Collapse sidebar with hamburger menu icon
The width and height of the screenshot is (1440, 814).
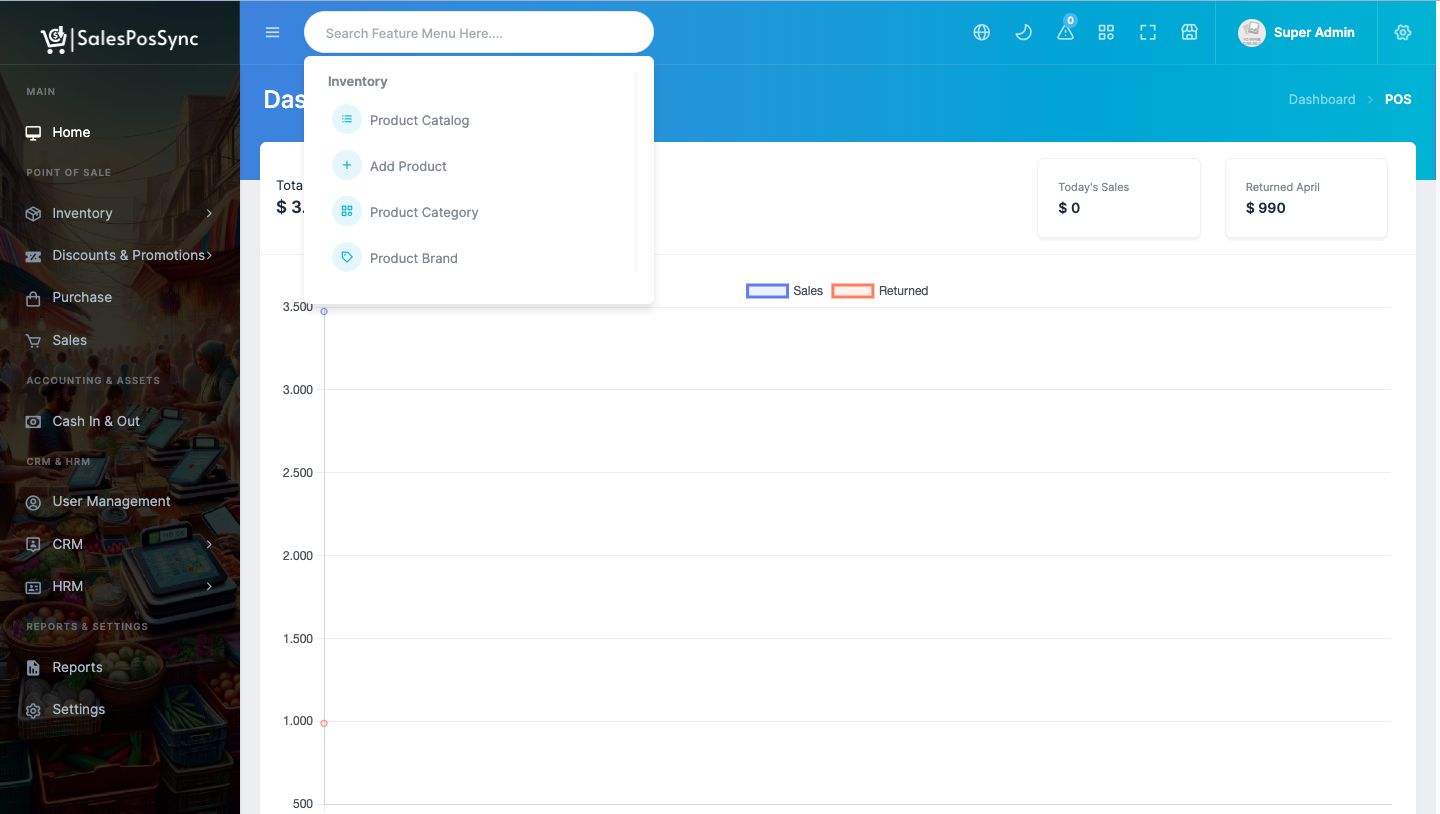pyautogui.click(x=272, y=33)
